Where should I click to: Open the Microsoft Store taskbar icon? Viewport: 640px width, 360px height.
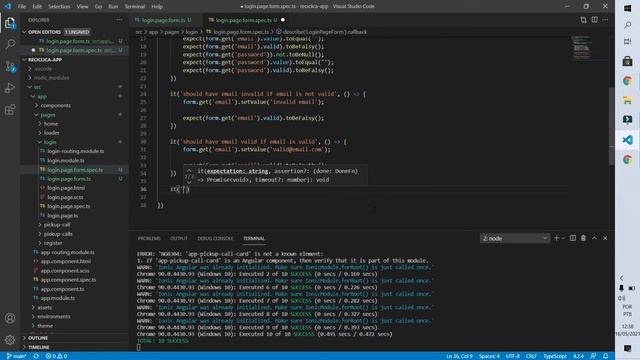tap(627, 61)
